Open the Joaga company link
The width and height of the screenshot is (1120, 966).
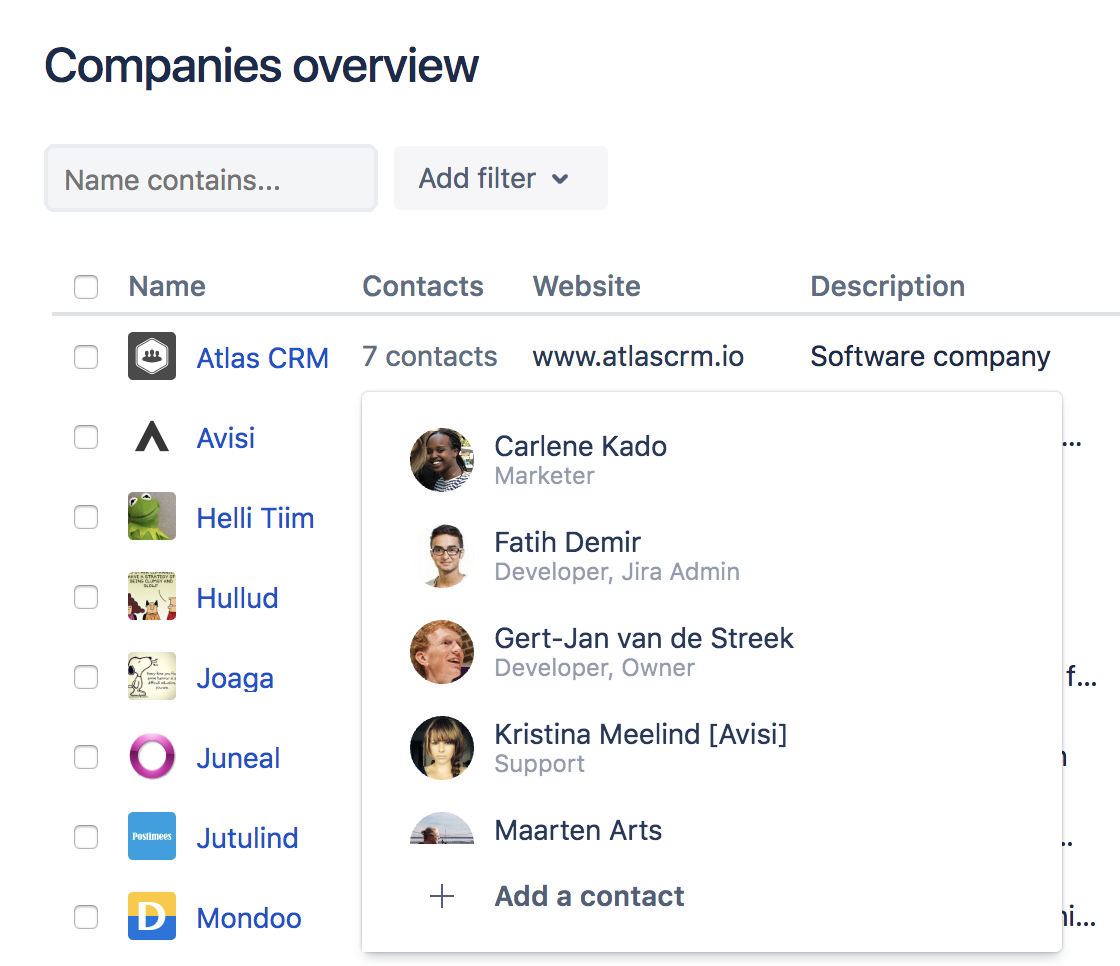[235, 678]
